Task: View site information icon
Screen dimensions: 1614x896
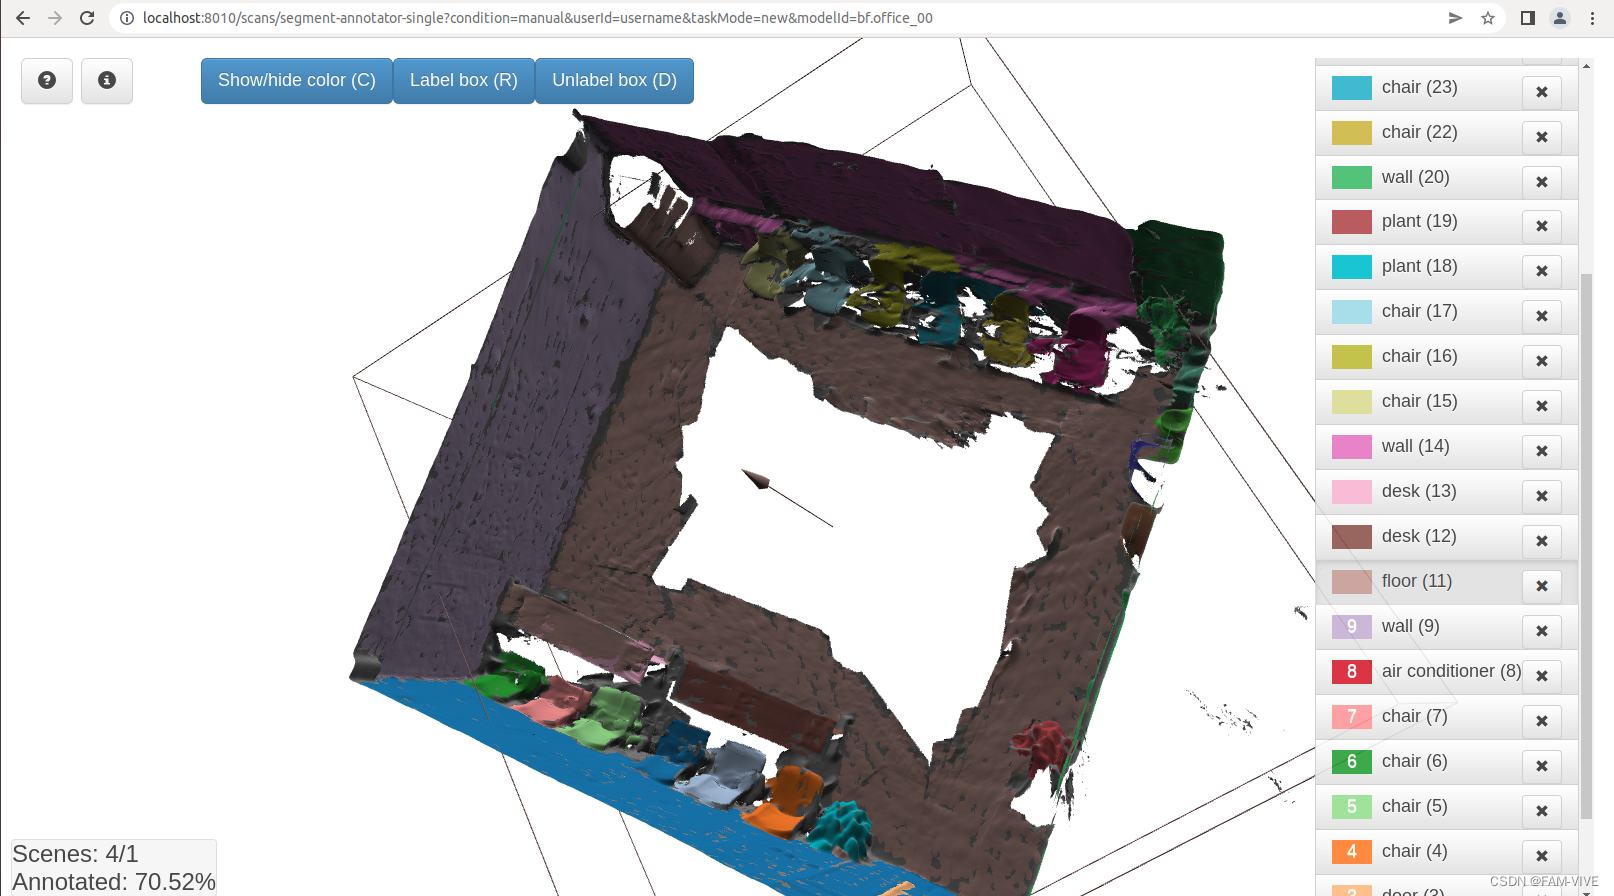Action: coord(126,18)
